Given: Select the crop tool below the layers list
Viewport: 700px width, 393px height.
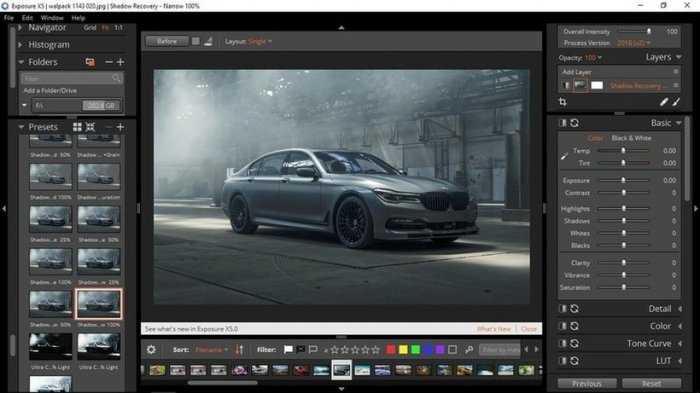Looking at the screenshot, I should pyautogui.click(x=562, y=102).
